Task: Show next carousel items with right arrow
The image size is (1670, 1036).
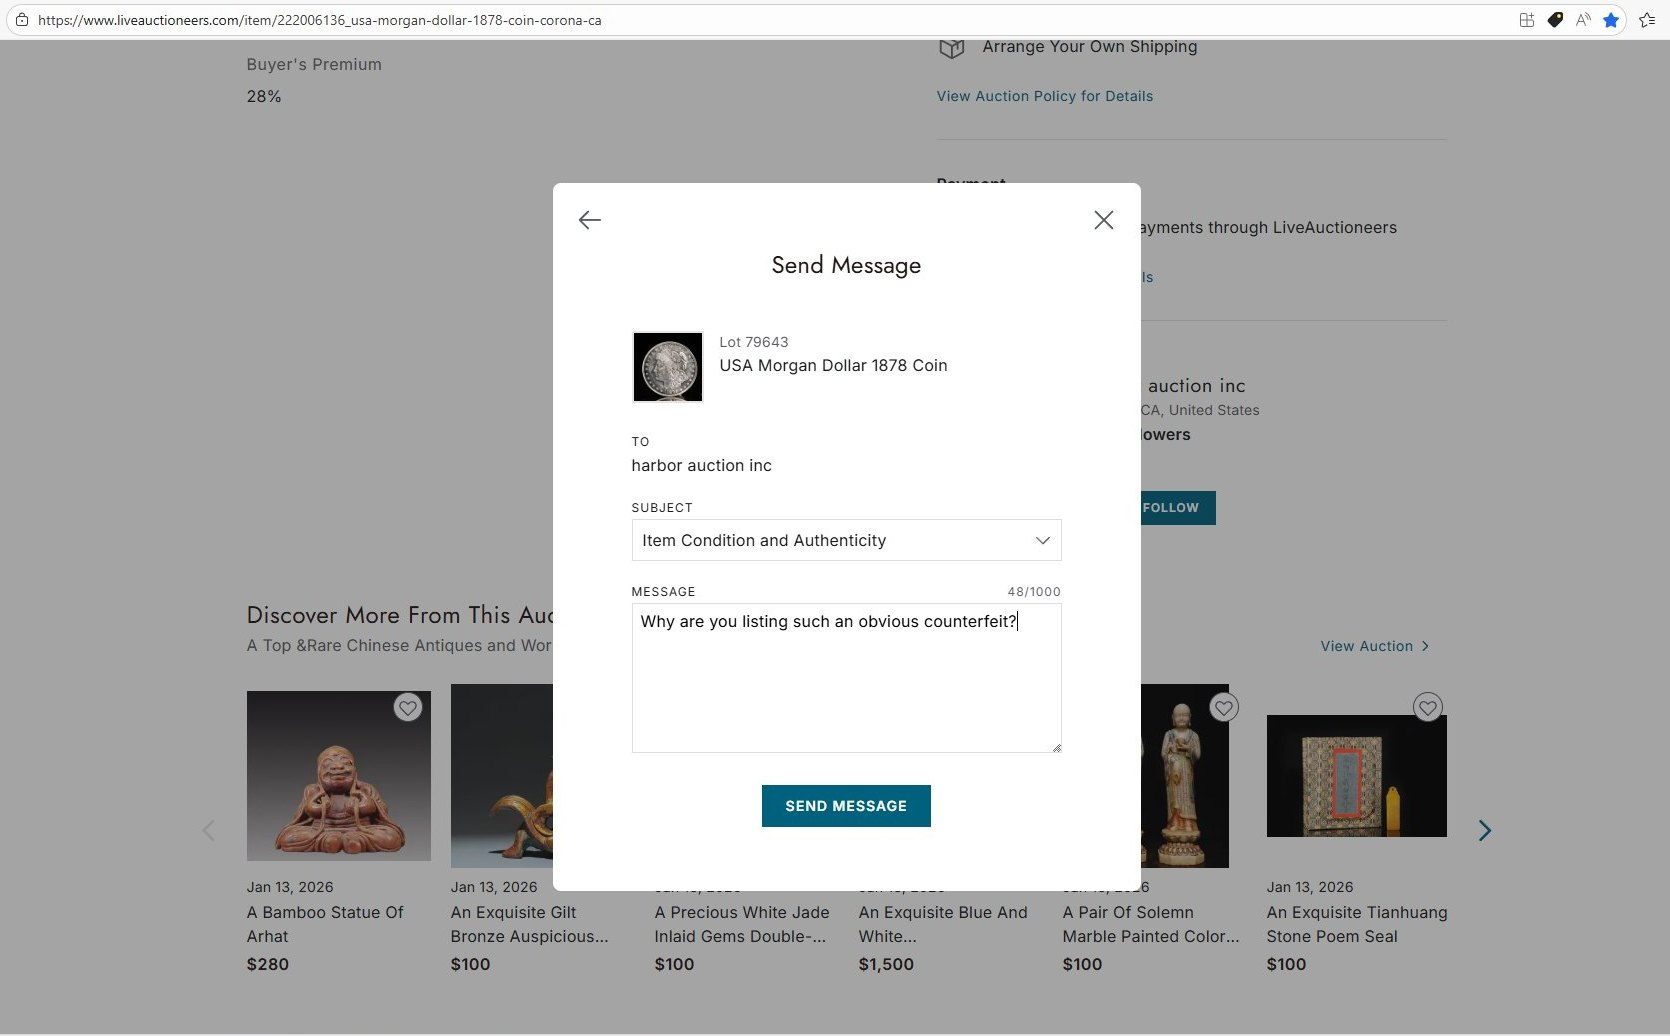Action: [x=1485, y=830]
